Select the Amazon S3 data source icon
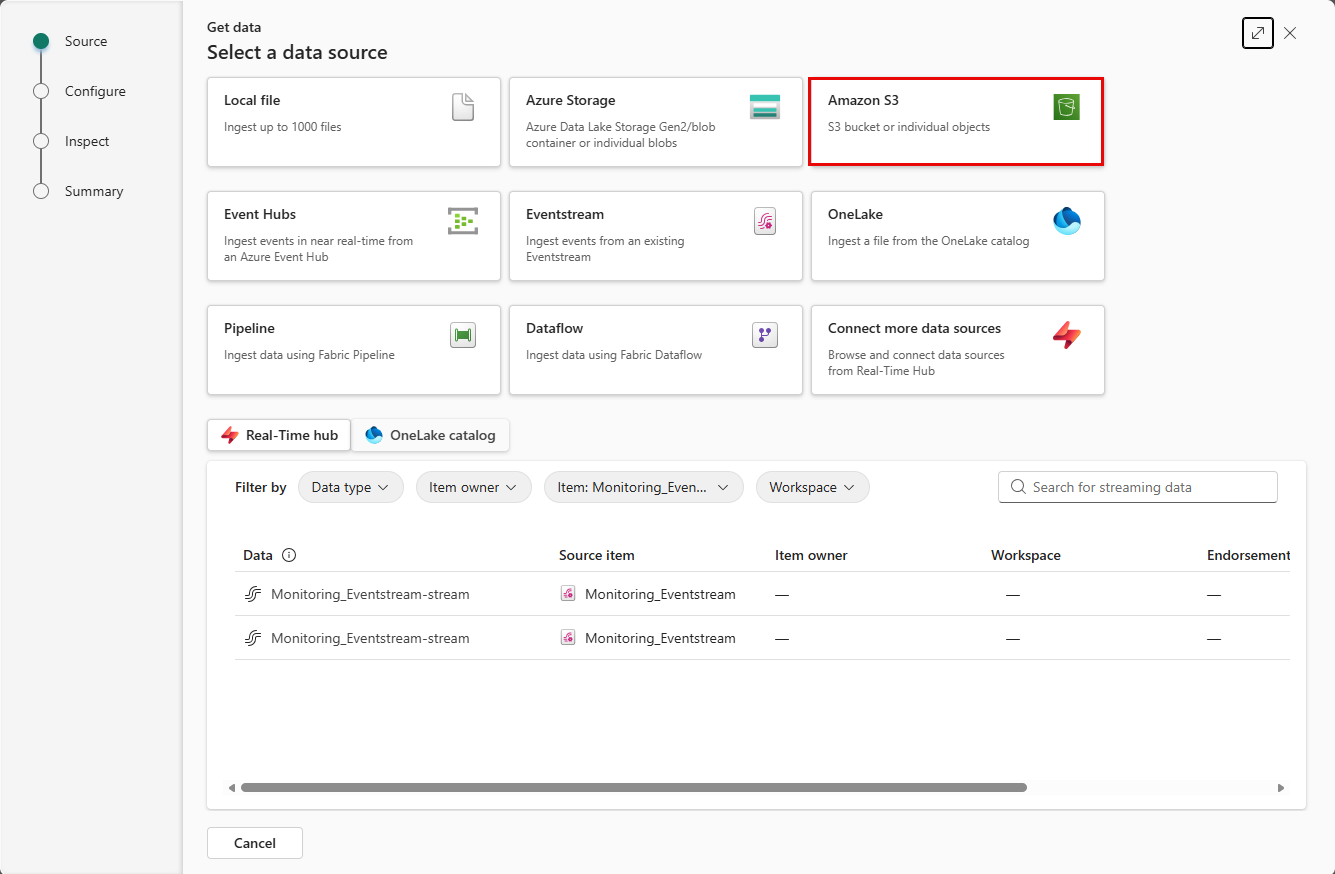 1066,106
